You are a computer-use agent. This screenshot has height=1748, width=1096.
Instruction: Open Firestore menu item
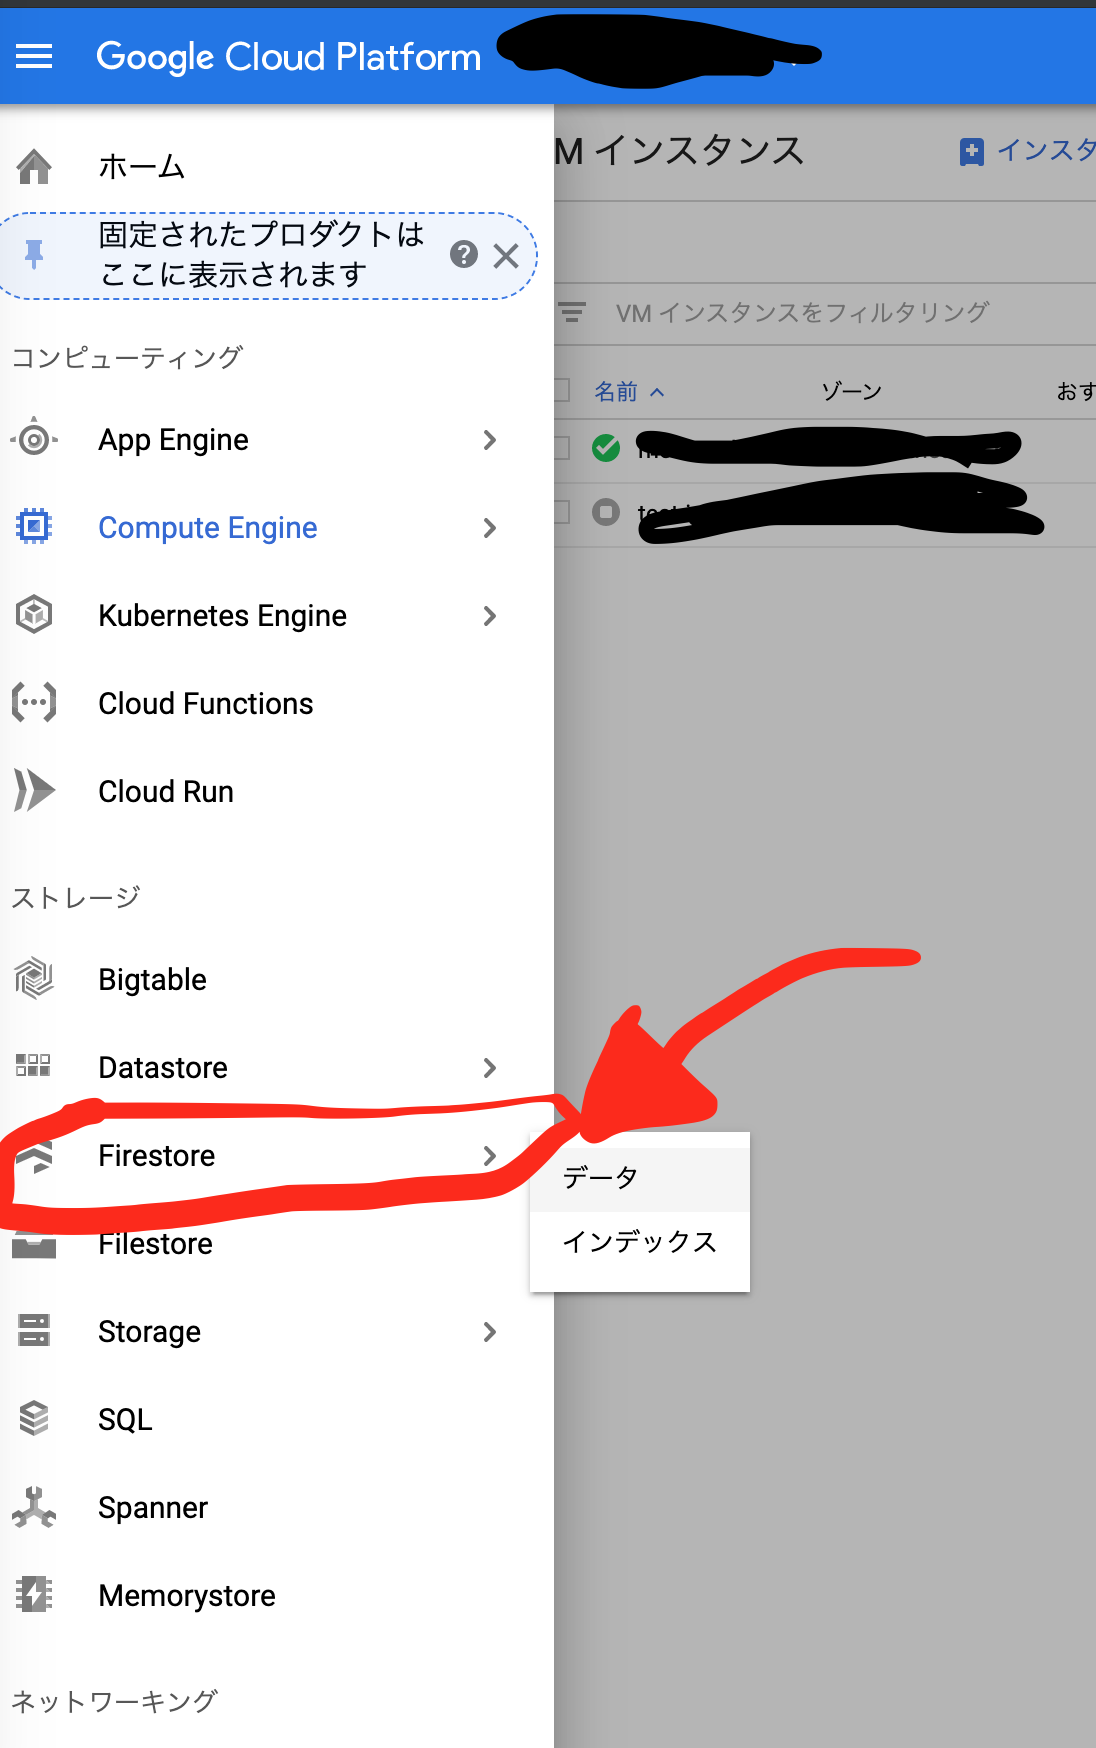pyautogui.click(x=157, y=1156)
